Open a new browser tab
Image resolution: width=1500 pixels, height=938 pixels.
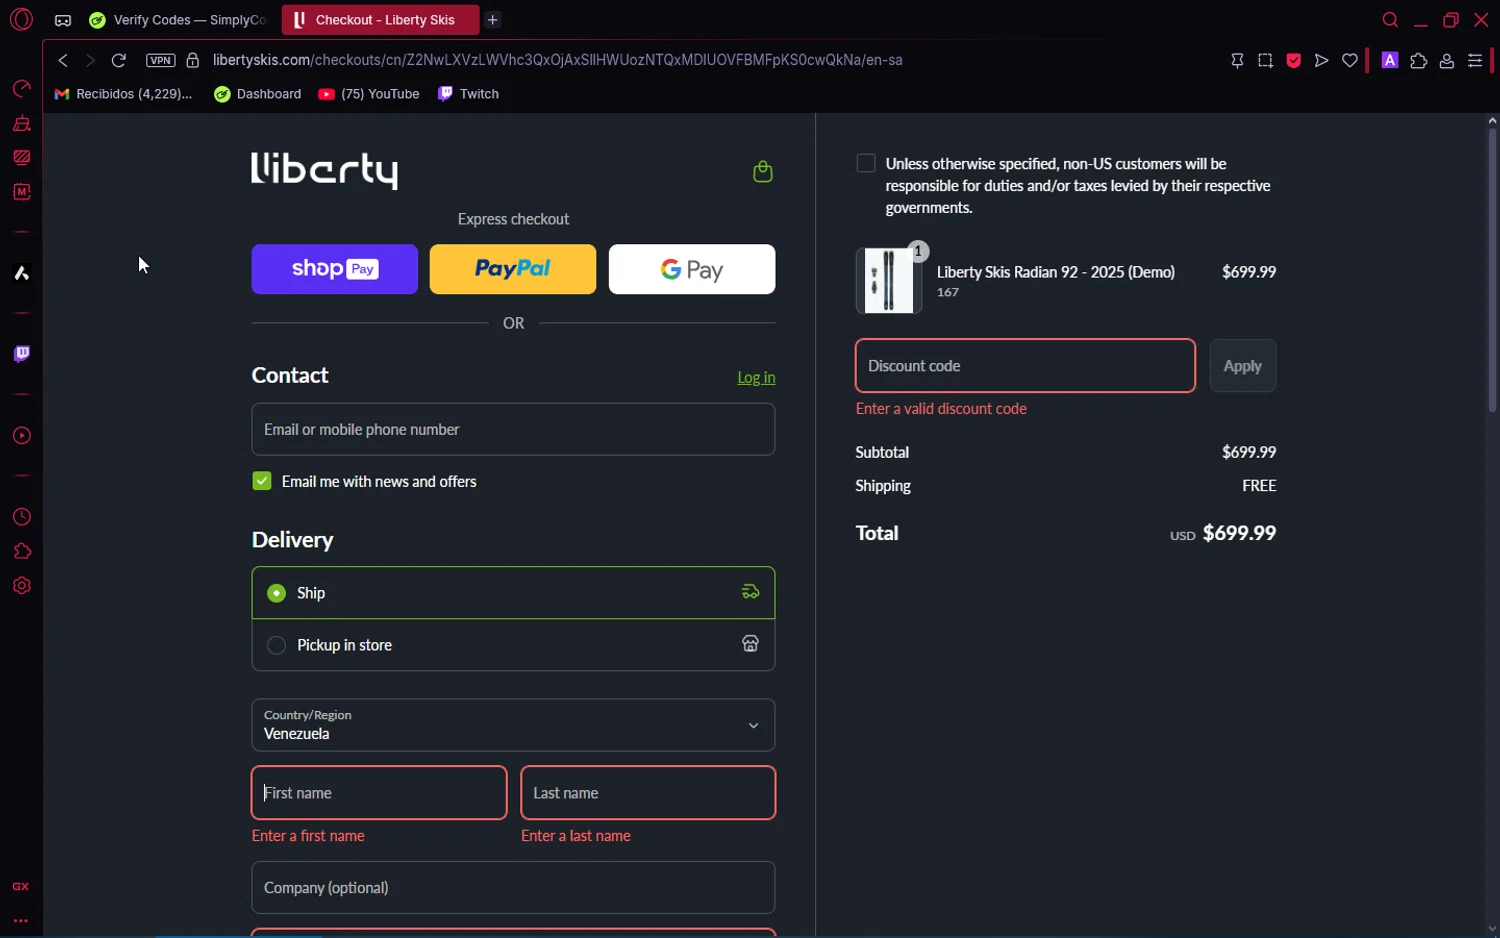coord(493,20)
